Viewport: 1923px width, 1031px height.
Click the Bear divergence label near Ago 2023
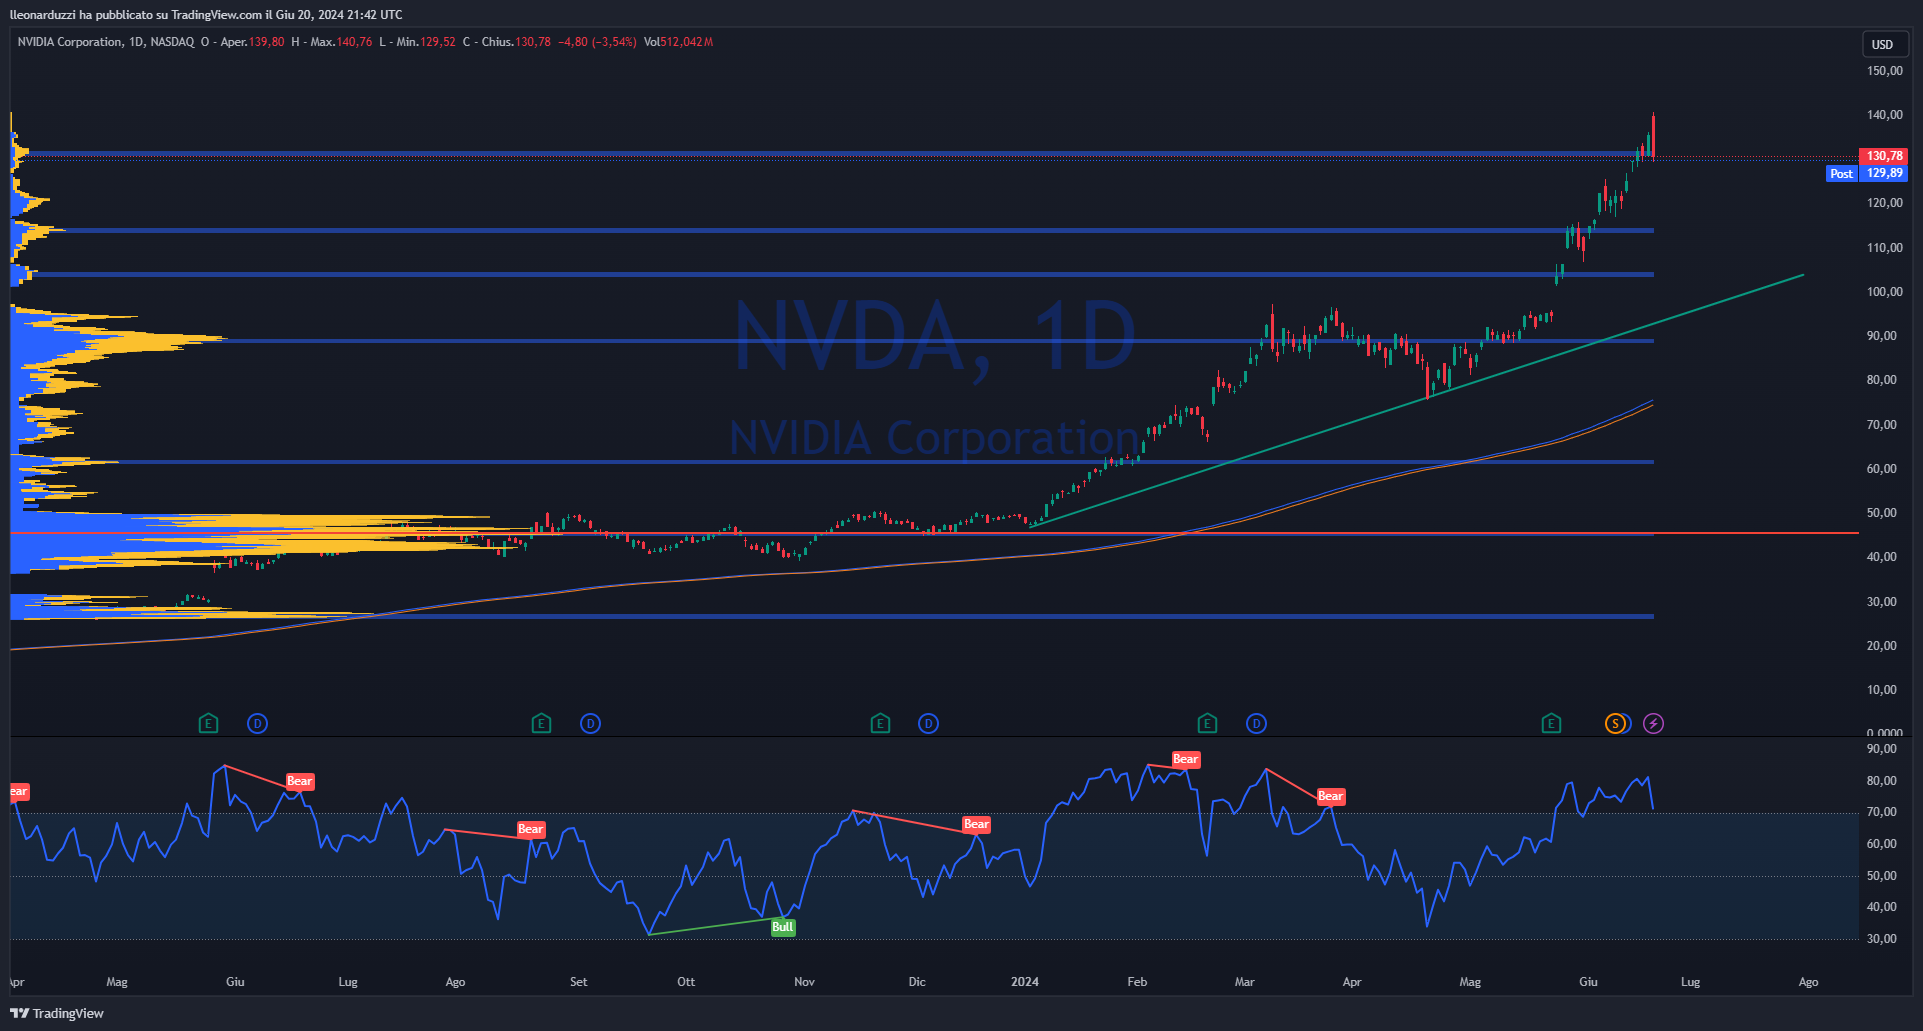530,829
